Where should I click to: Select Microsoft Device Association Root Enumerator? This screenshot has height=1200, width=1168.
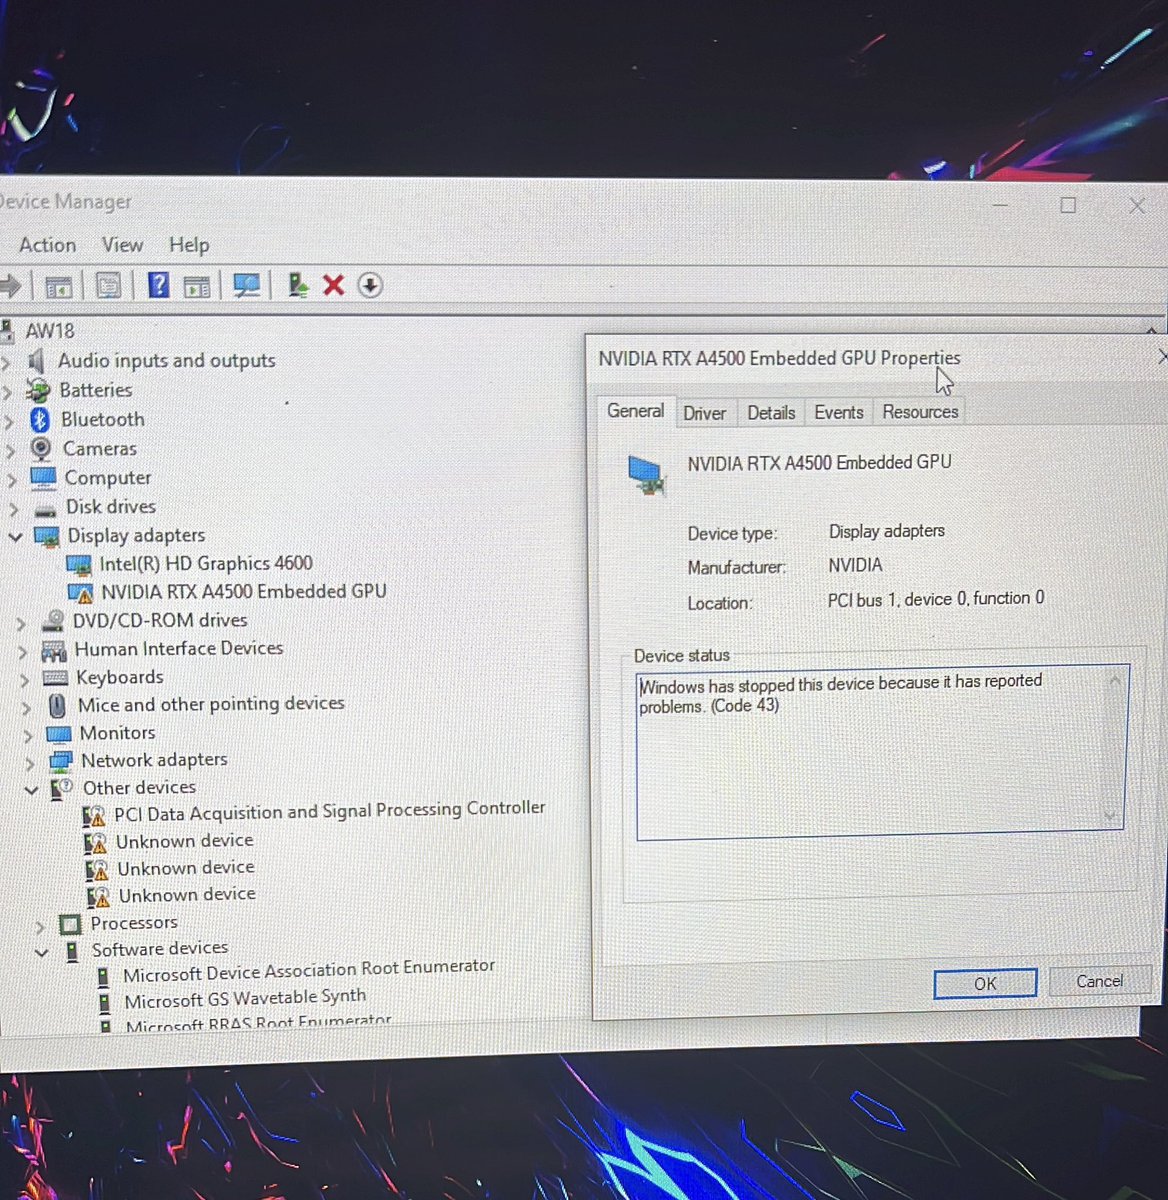point(308,970)
